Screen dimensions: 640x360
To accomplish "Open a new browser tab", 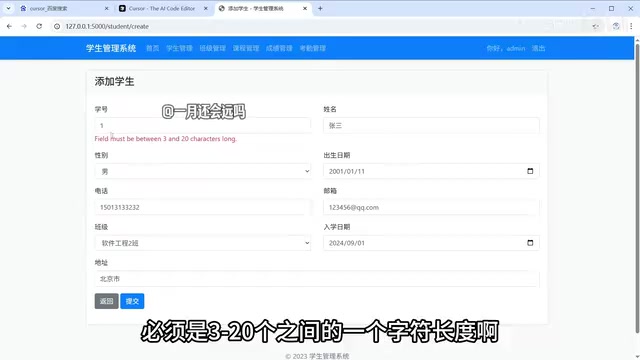I will coord(320,8).
